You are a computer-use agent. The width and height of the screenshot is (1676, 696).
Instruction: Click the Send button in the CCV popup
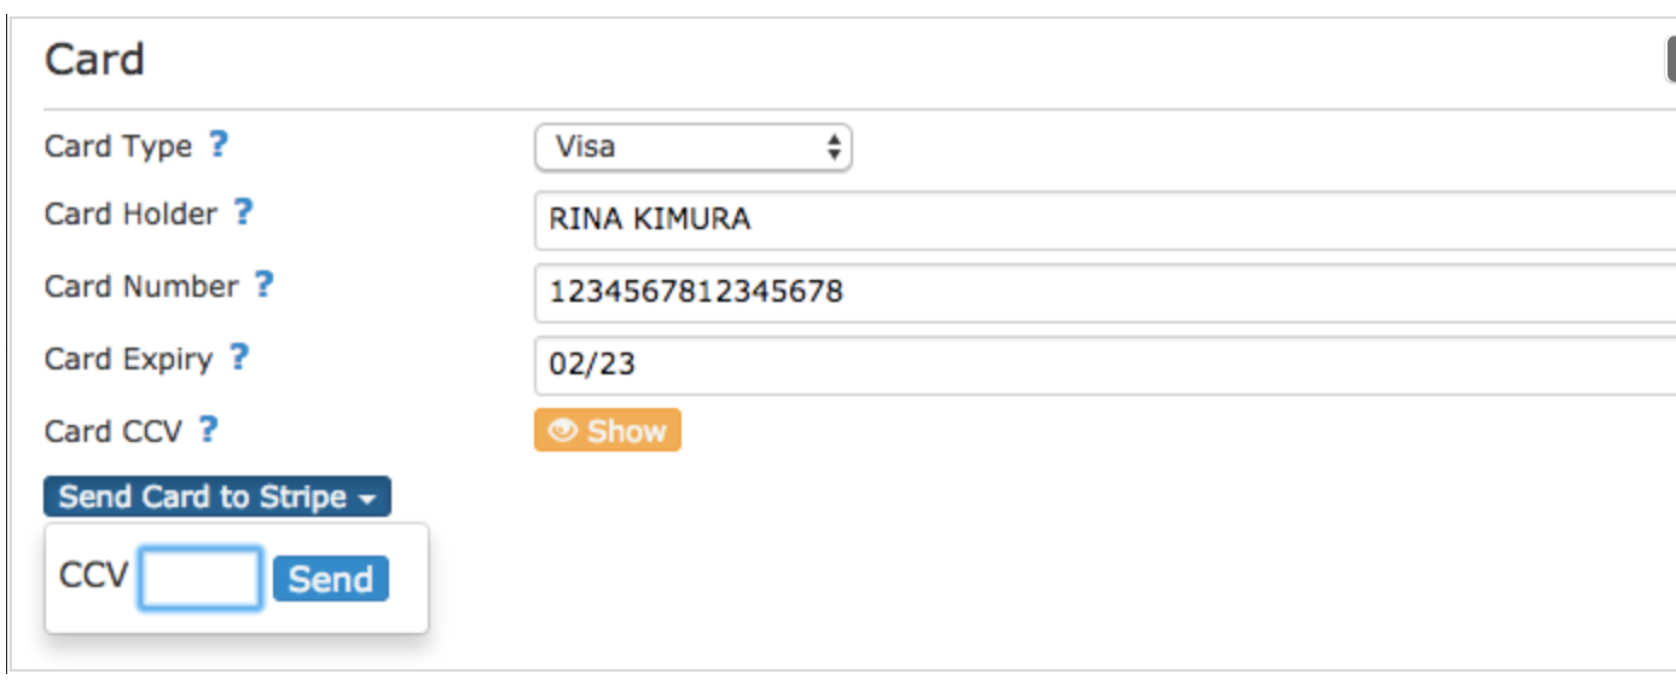pyautogui.click(x=330, y=579)
